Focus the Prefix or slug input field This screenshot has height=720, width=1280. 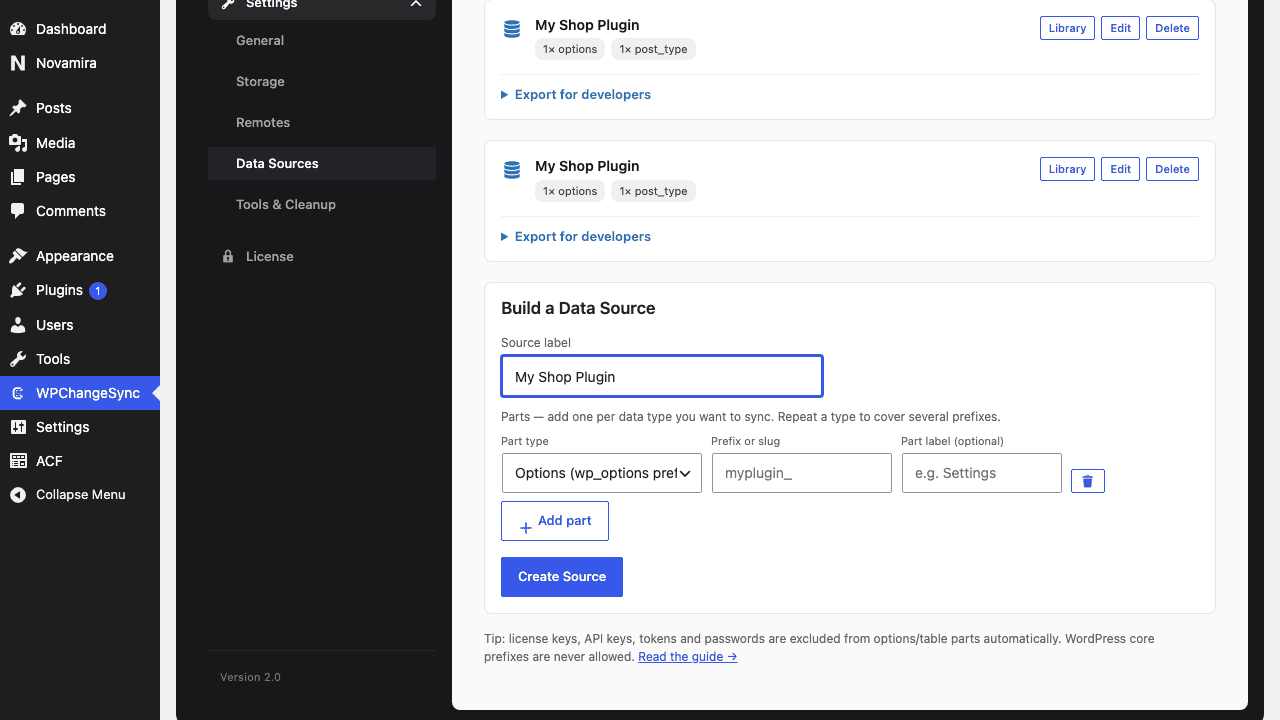[x=802, y=473]
